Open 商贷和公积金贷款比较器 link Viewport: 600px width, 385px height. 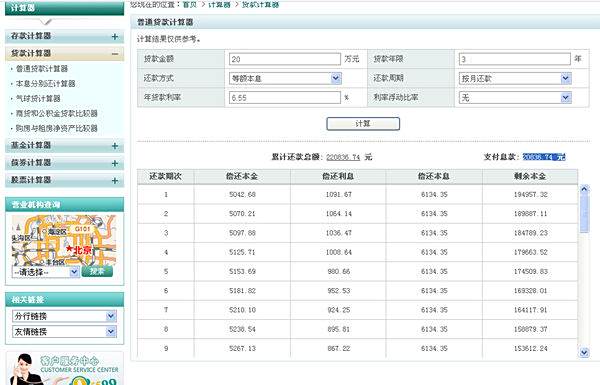(x=57, y=114)
